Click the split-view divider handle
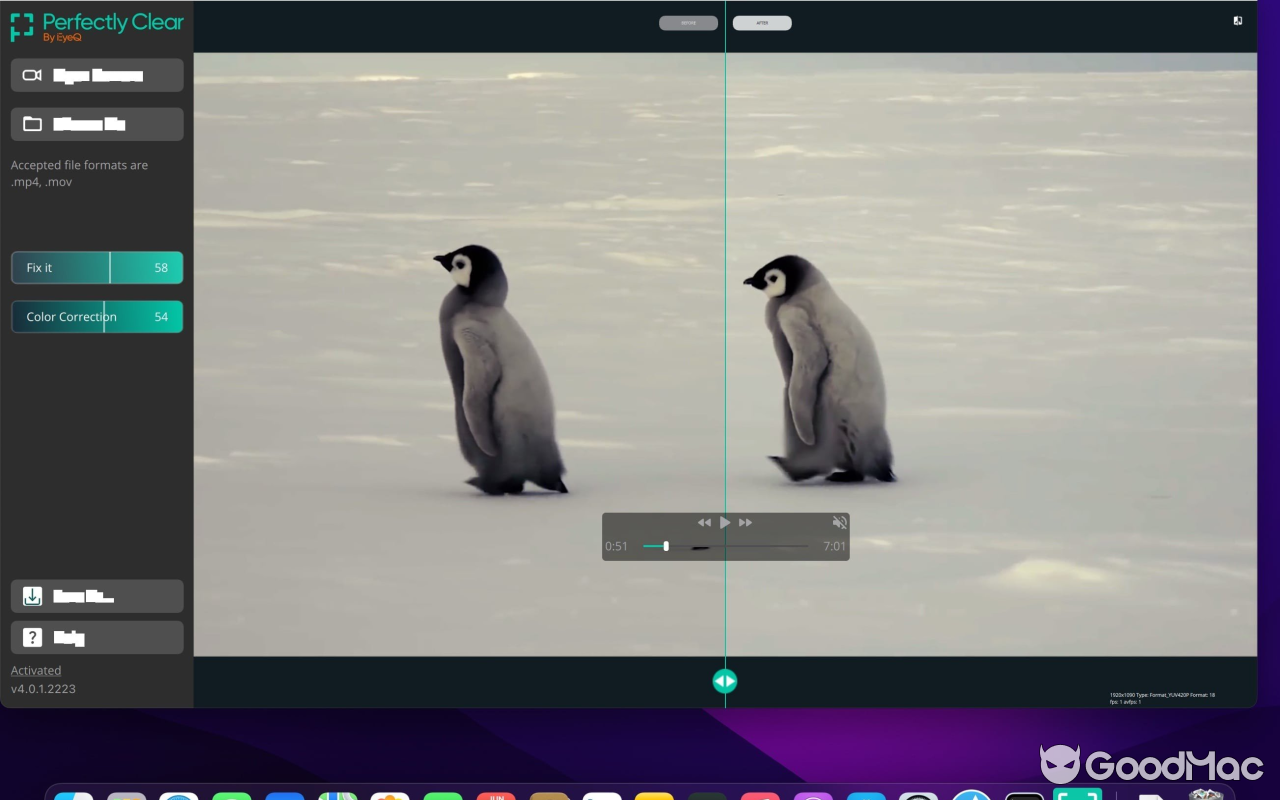This screenshot has width=1280, height=800. [725, 681]
